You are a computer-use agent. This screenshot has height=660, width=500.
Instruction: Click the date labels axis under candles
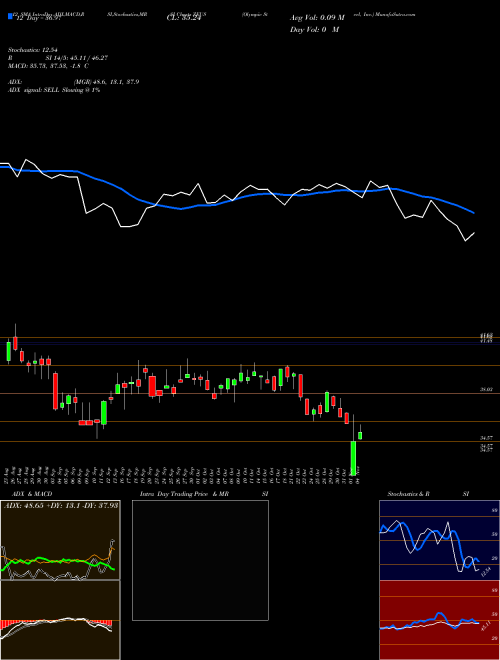click(183, 474)
